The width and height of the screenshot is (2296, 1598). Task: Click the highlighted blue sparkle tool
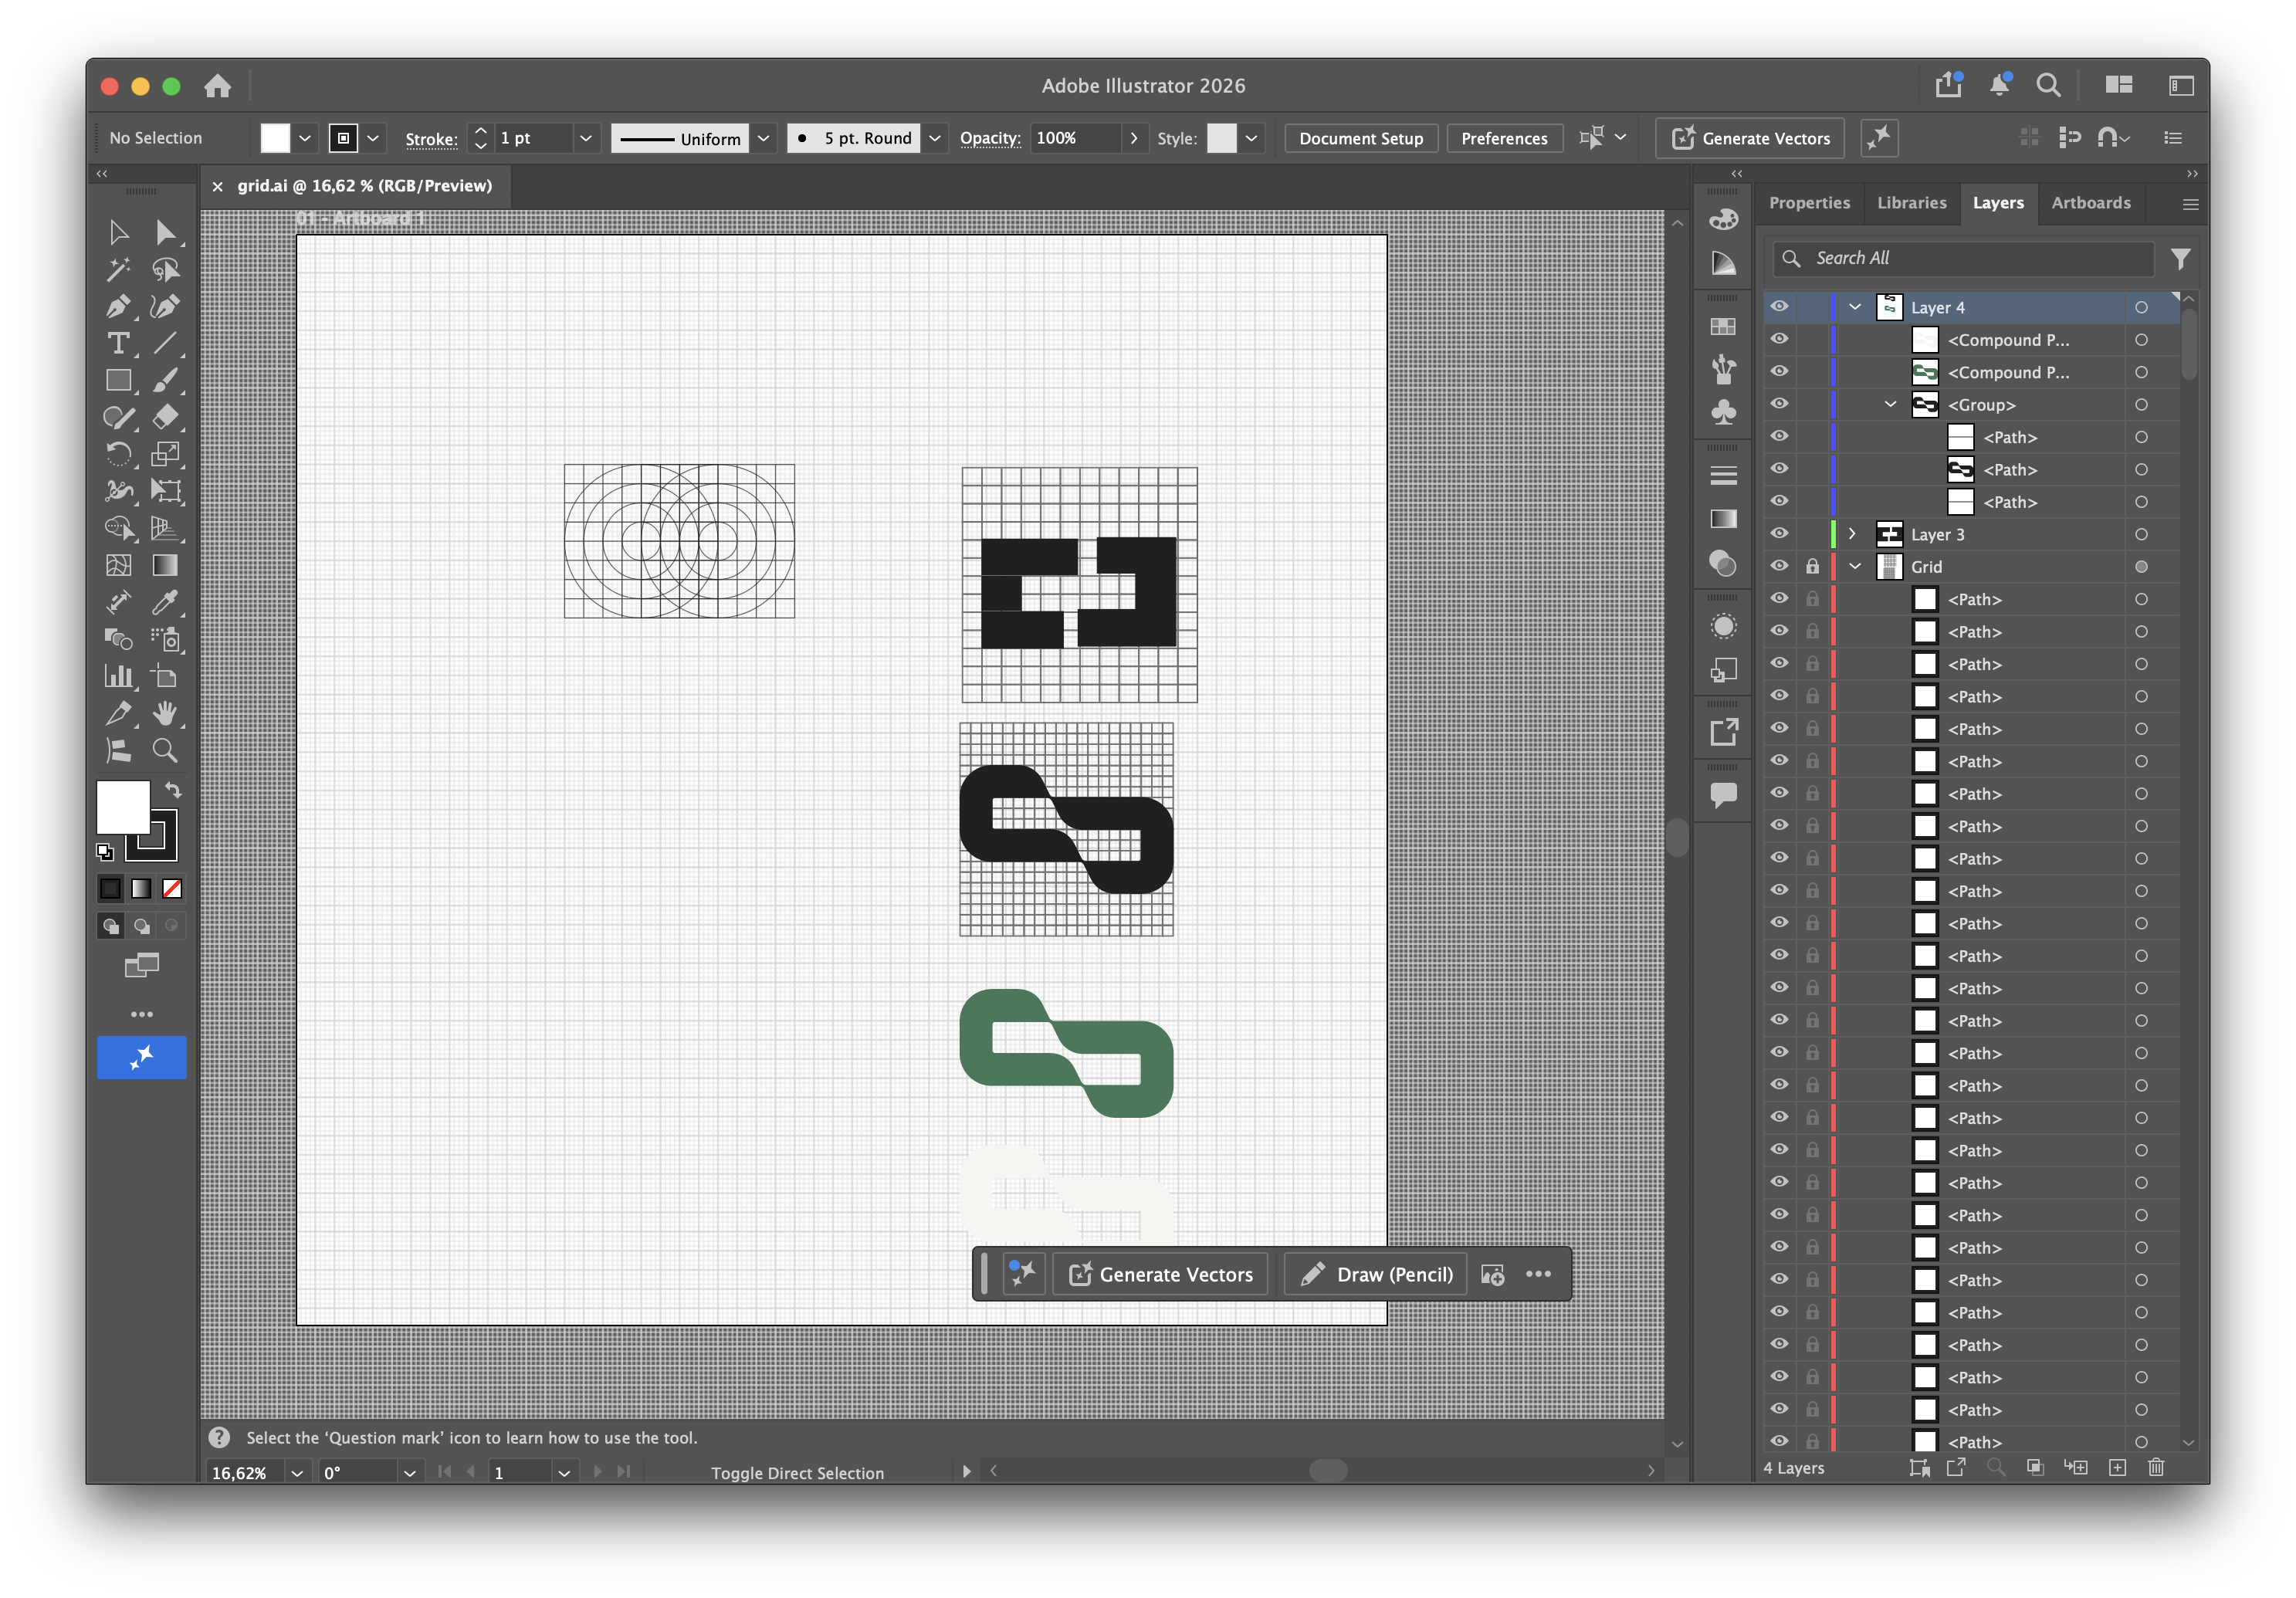(x=142, y=1057)
